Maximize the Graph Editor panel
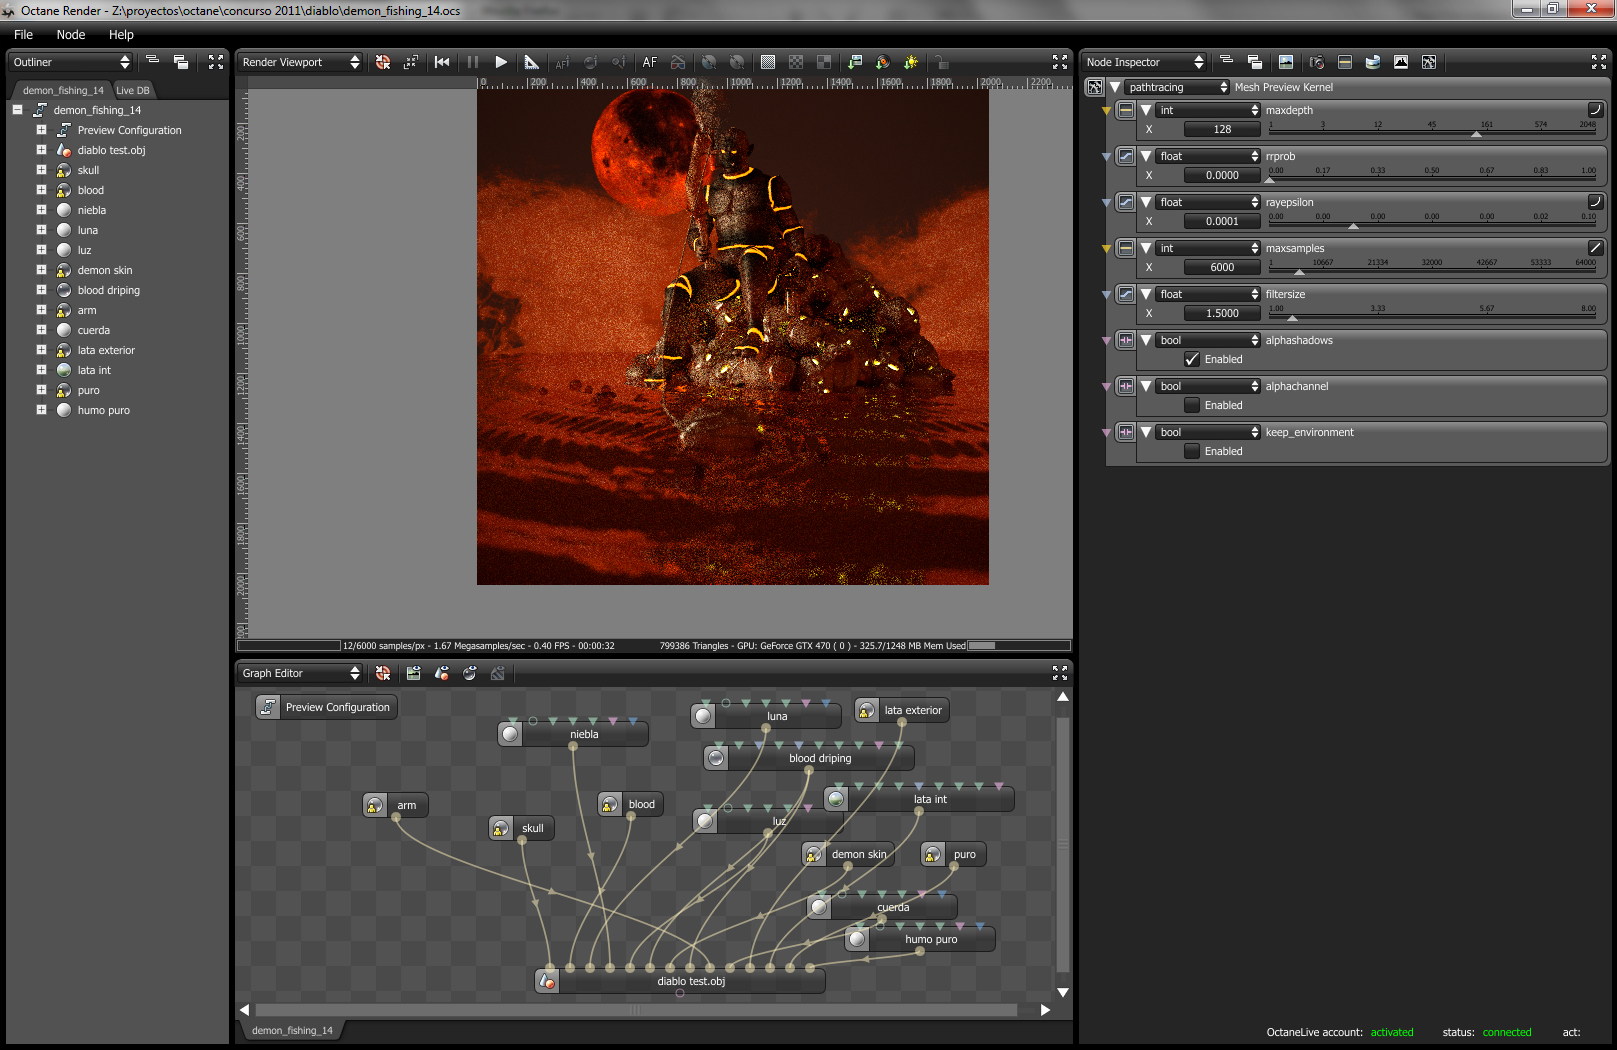Screen dimensions: 1617x1050 click(1060, 673)
